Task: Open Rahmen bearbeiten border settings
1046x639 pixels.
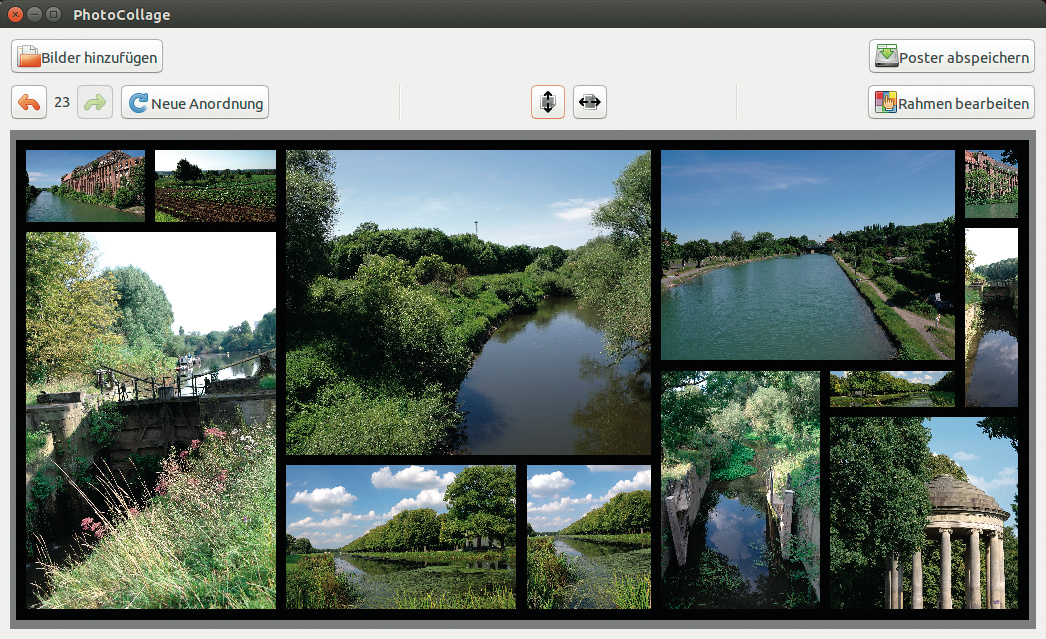Action: point(950,102)
